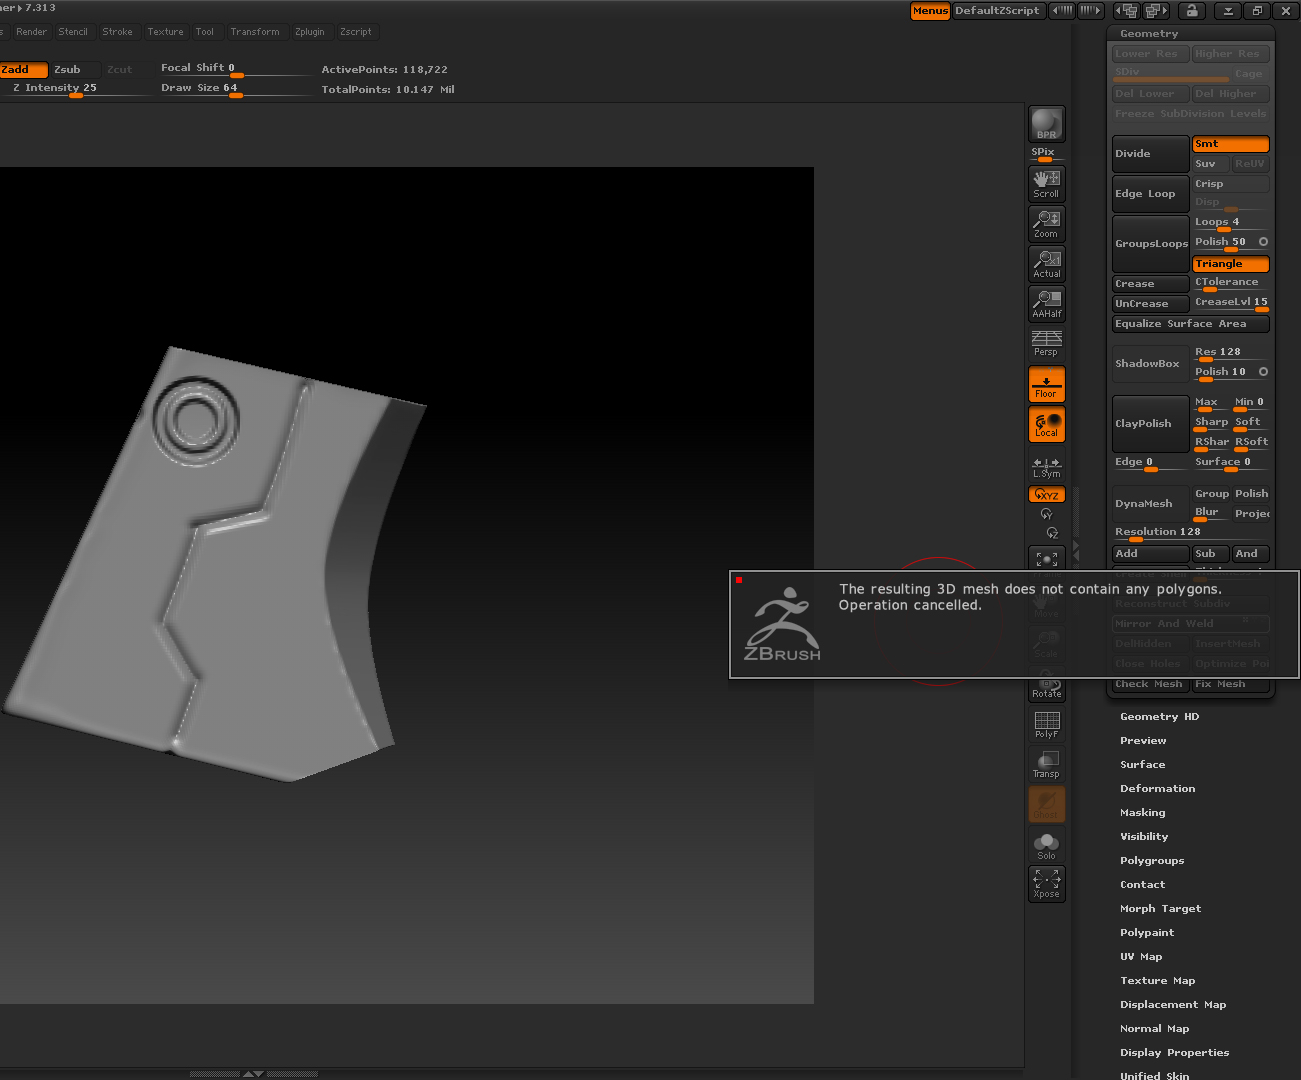Image resolution: width=1301 pixels, height=1080 pixels.
Task: Open the Zplugin menu
Action: 309,32
